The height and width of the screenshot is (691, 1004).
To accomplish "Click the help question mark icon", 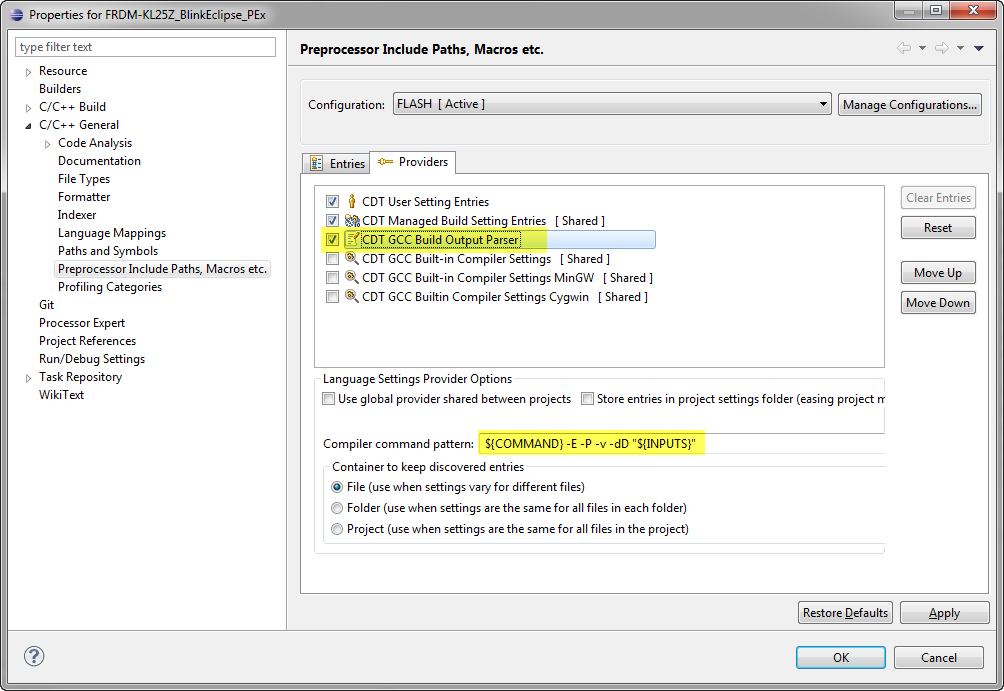I will 34,657.
